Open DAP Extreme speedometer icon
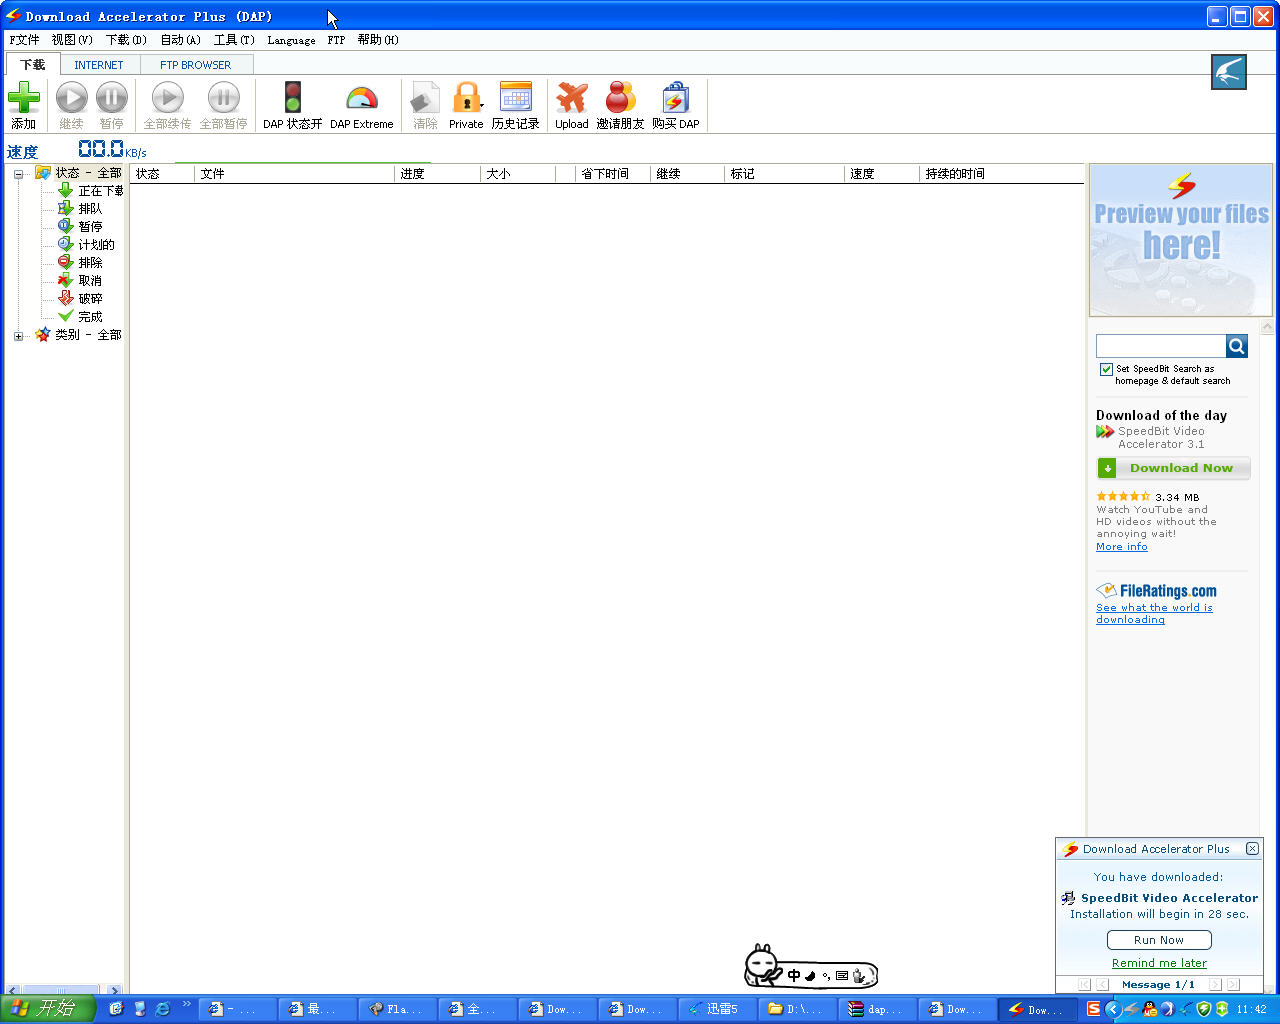This screenshot has width=1280, height=1024. point(362,98)
